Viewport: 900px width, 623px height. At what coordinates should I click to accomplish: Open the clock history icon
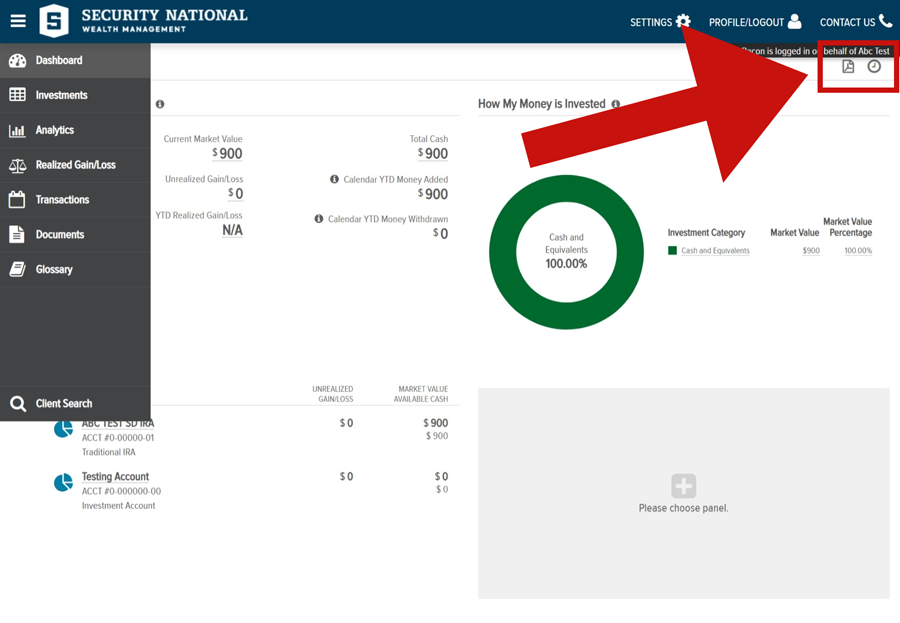point(874,67)
